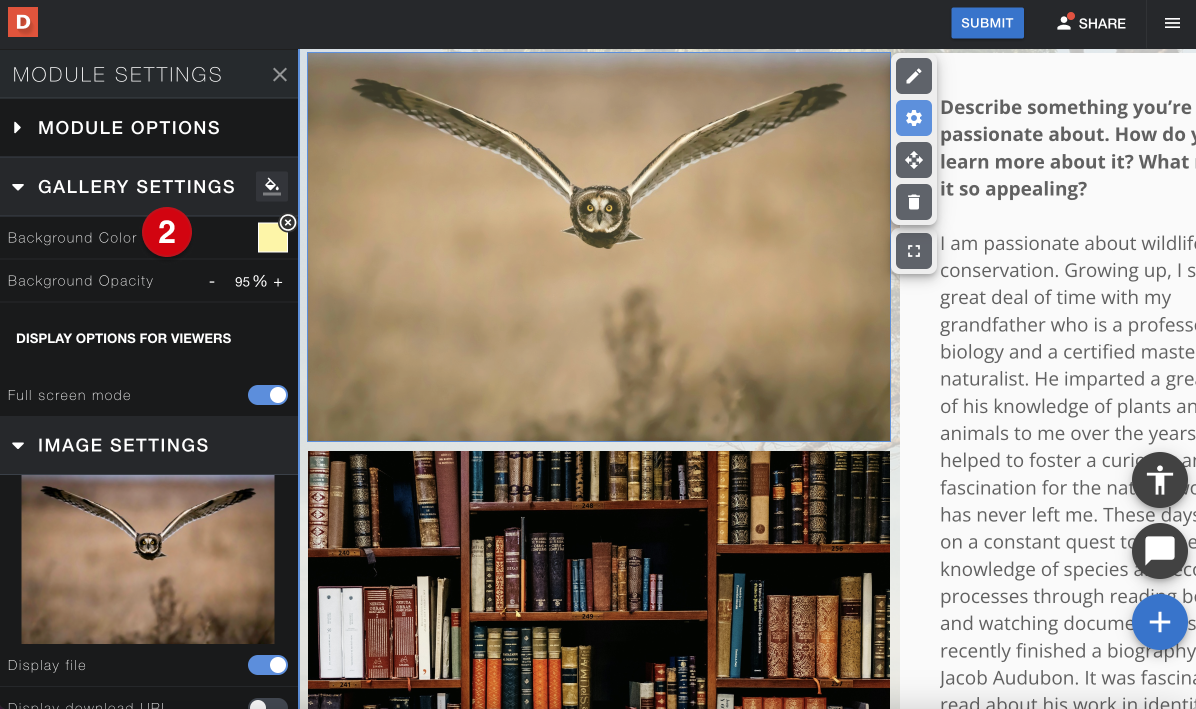Viewport: 1196px width, 709px height.
Task: Click the gear module settings icon
Action: [914, 118]
